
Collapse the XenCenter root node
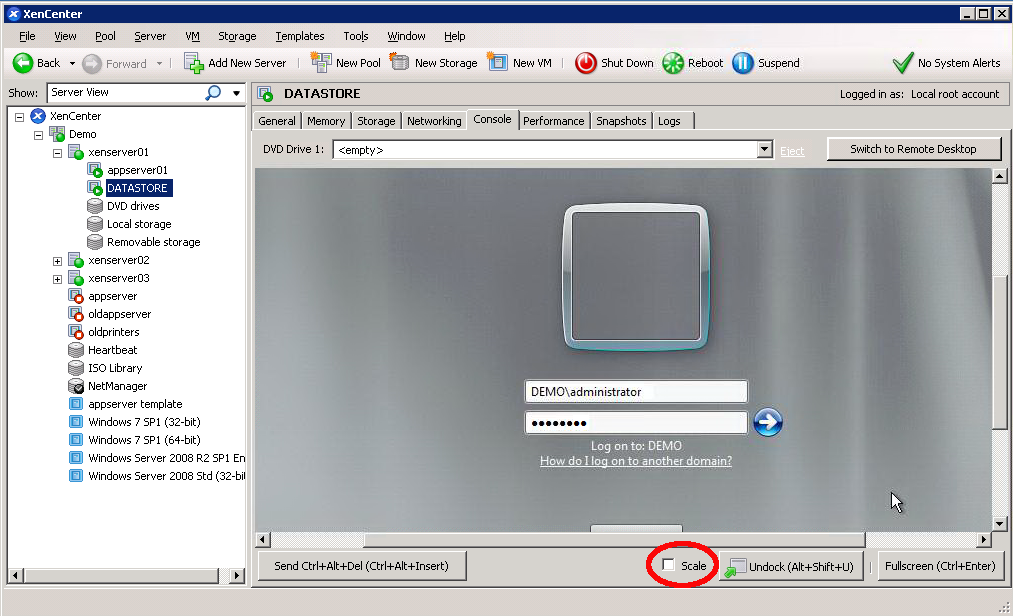pos(19,117)
